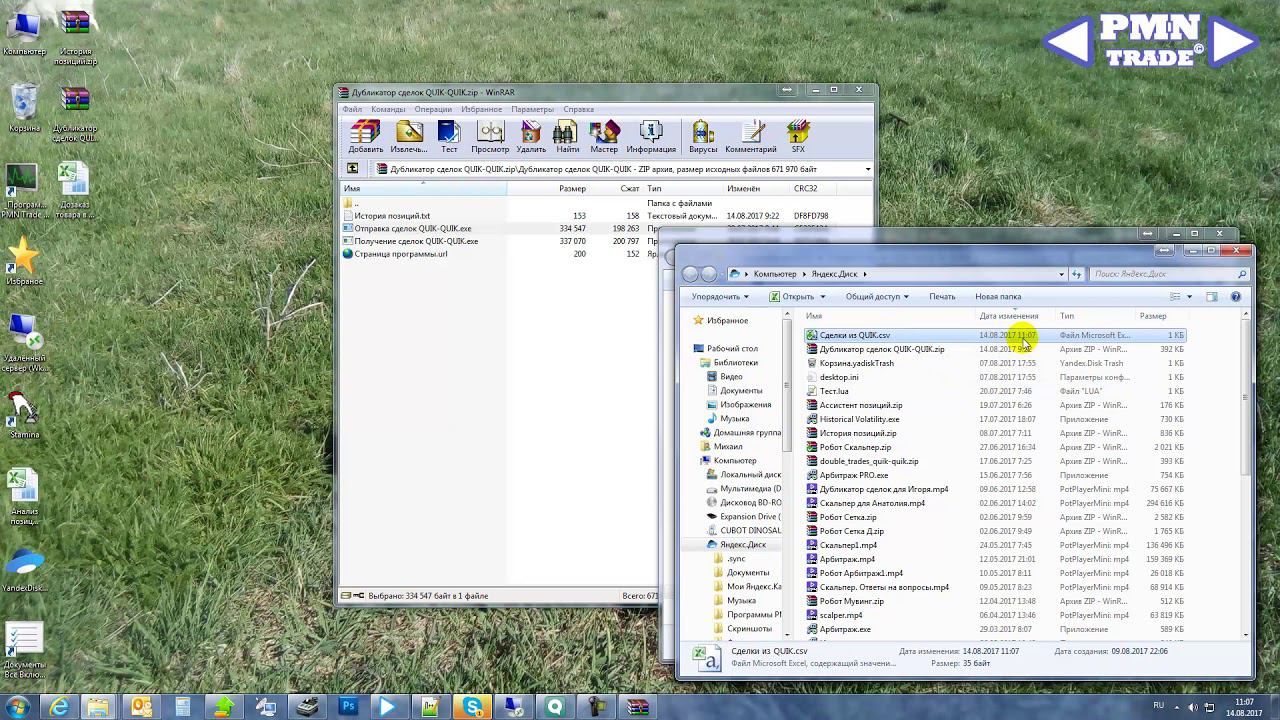Select Дубликатор сделок QUIK-QUIK.zip in Explorer
This screenshot has width=1280, height=720.
tap(881, 349)
